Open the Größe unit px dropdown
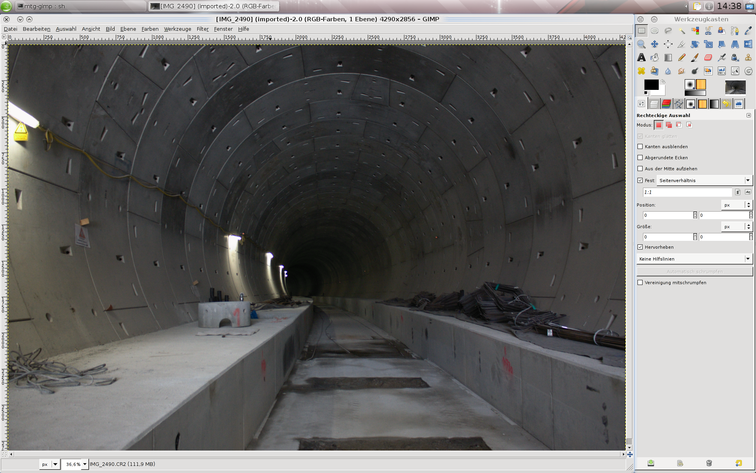Screen dimensions: 756x473 pos(737,226)
